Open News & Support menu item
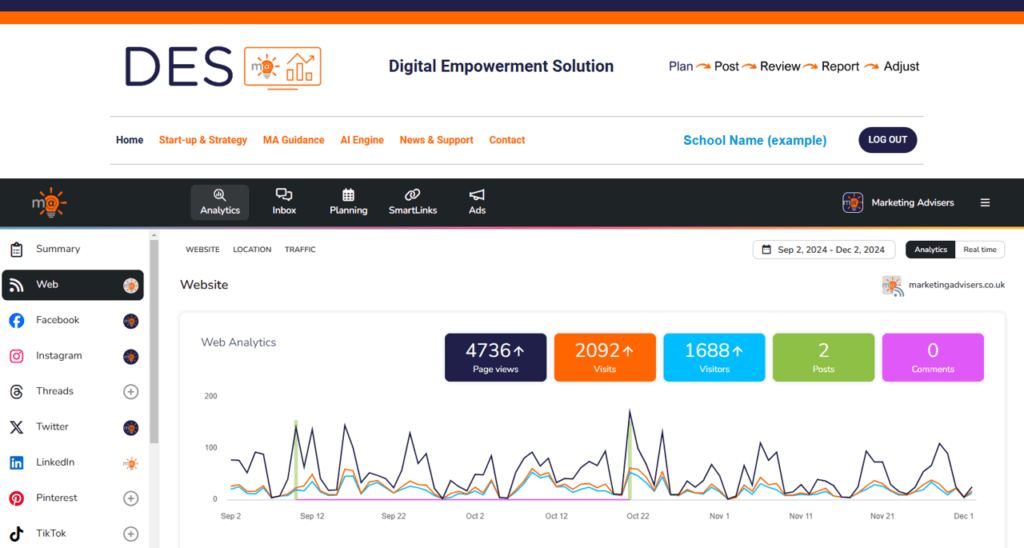This screenshot has height=548, width=1024. coord(436,140)
